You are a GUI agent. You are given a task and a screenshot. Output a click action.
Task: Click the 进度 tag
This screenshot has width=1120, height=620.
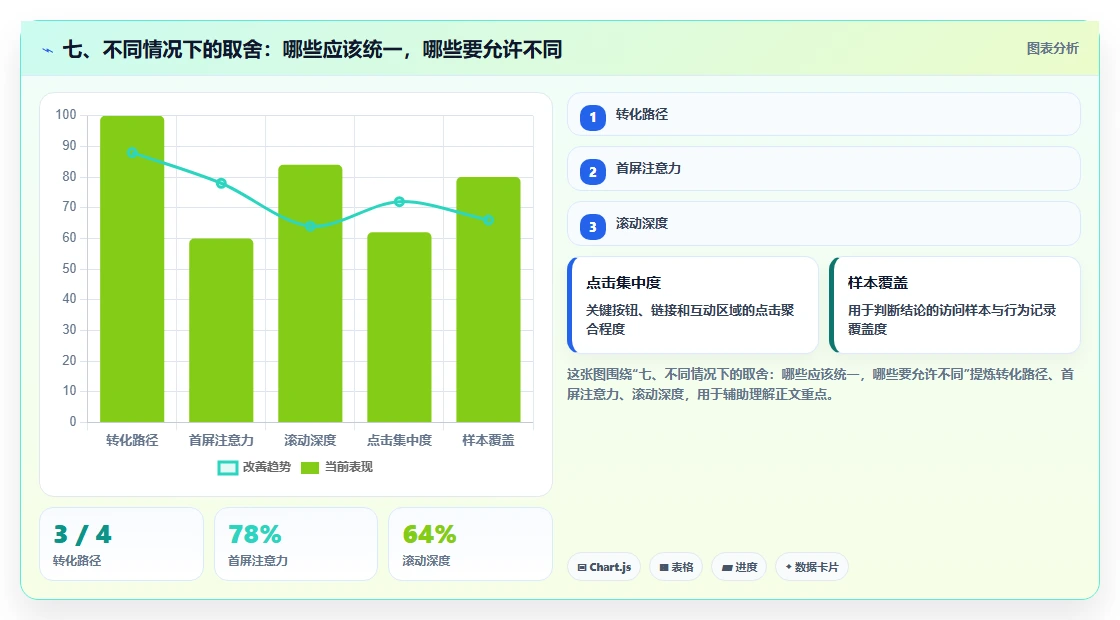point(739,567)
